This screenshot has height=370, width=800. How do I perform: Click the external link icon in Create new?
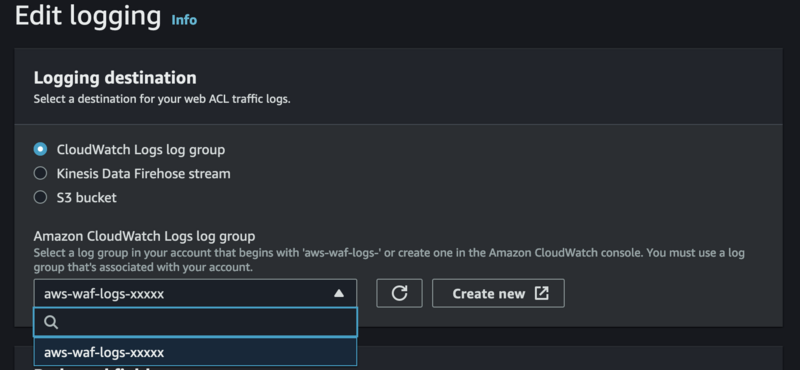(541, 293)
